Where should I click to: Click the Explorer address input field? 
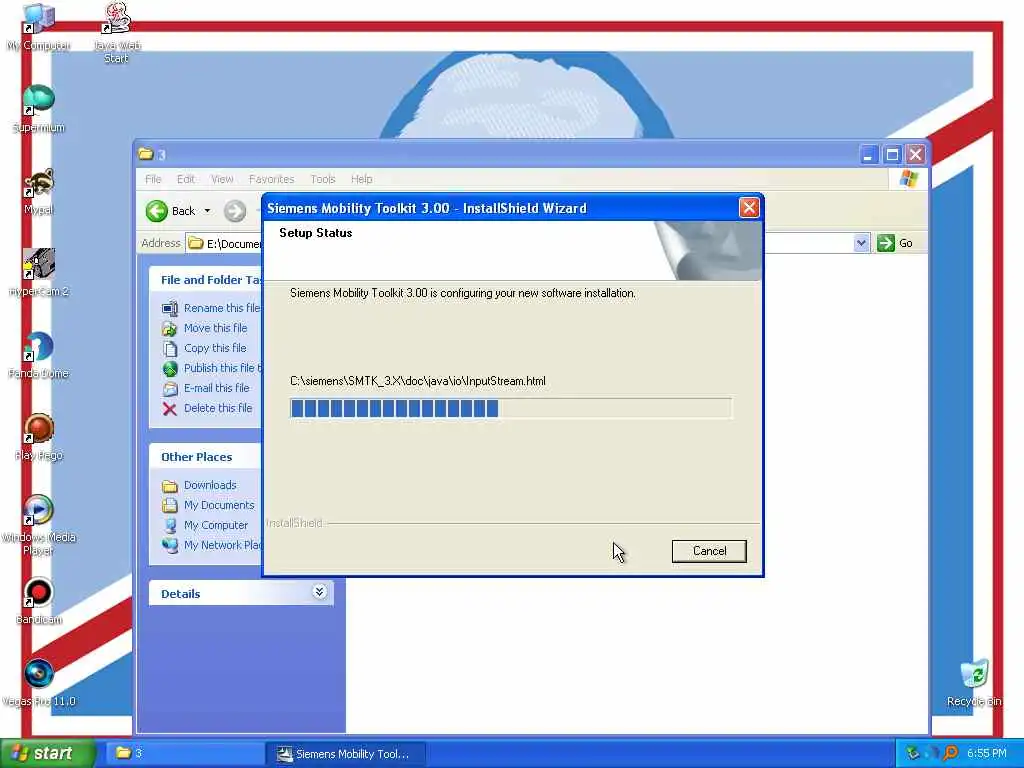tap(224, 244)
